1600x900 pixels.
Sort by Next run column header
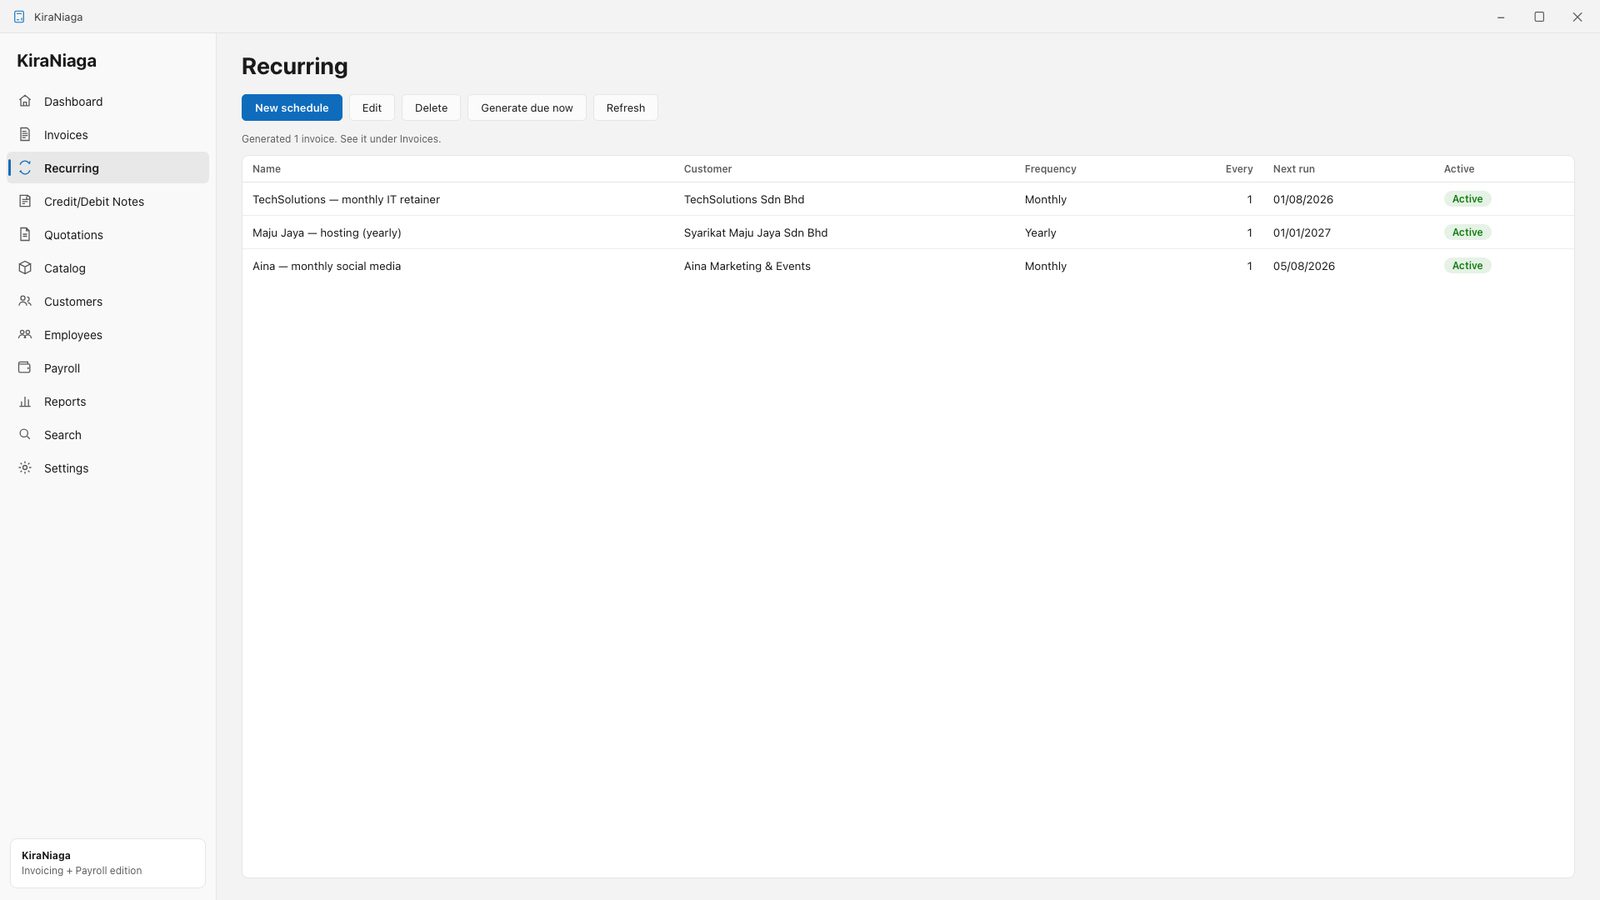click(x=1294, y=169)
